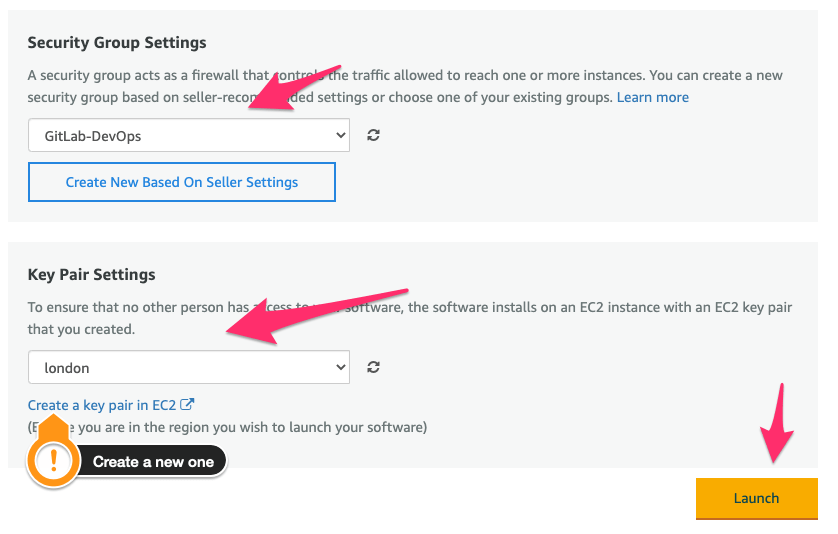Click the orange exclamation mark hint icon
838x534 pixels.
point(52,461)
